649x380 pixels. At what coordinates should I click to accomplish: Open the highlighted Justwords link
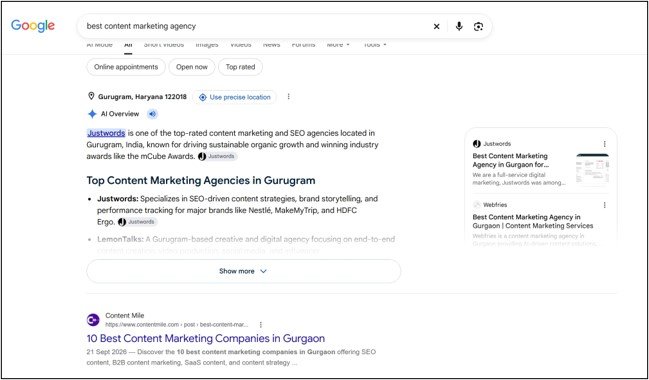coord(106,133)
